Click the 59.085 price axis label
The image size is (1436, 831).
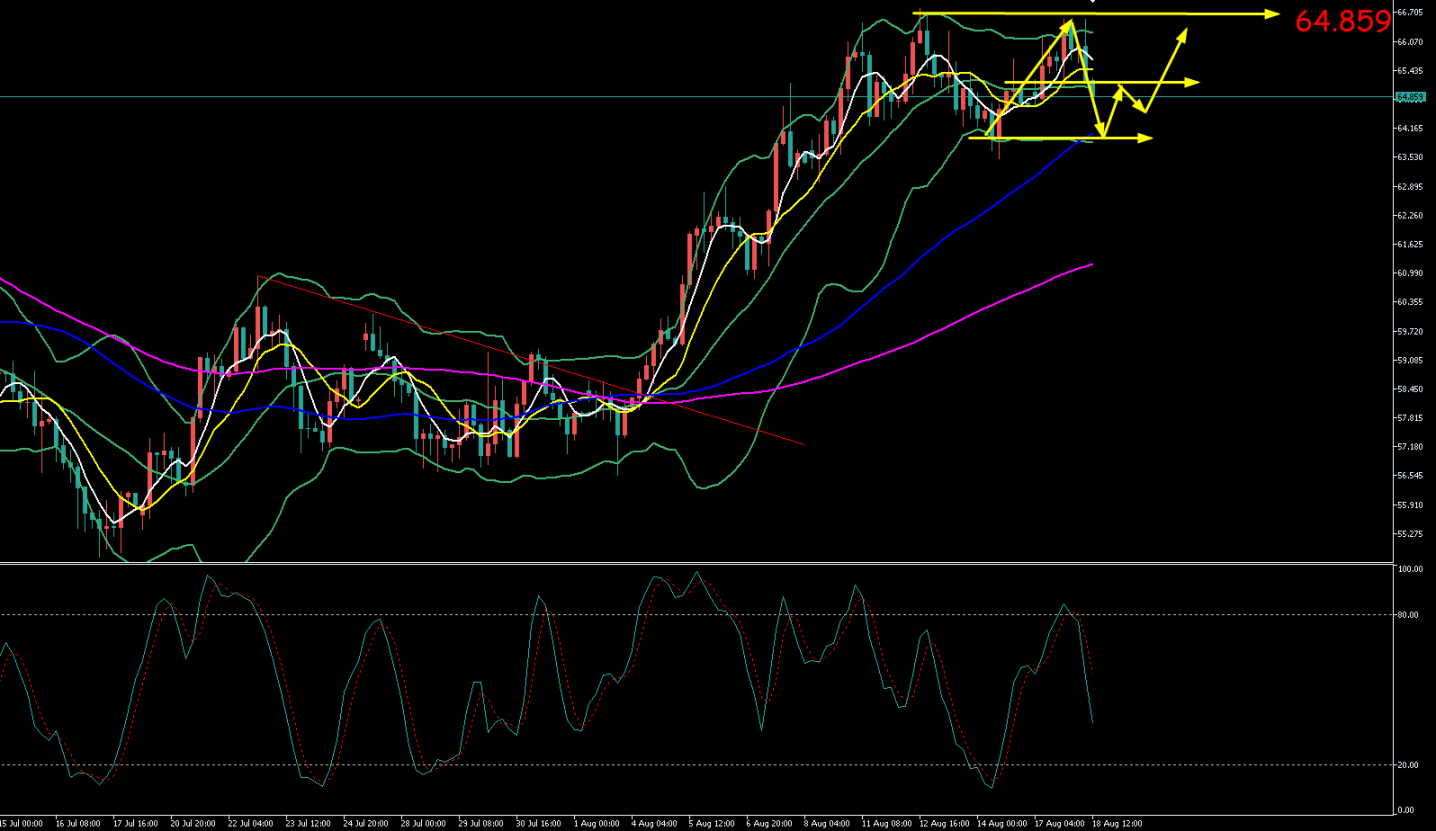(1410, 360)
